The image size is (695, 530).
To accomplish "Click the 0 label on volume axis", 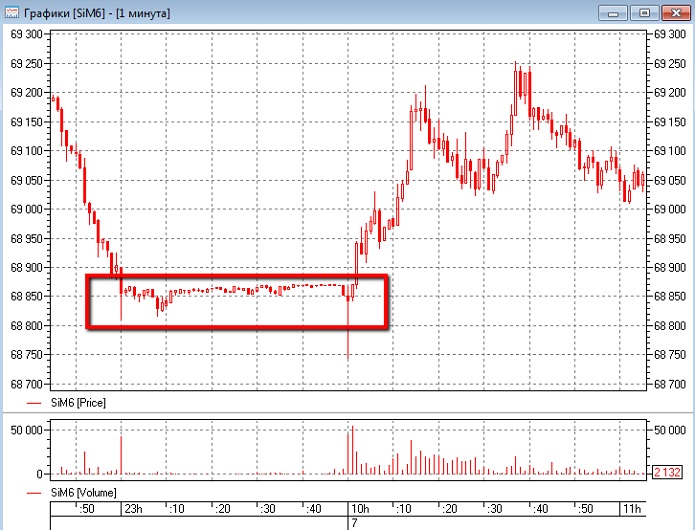I will [x=39, y=475].
